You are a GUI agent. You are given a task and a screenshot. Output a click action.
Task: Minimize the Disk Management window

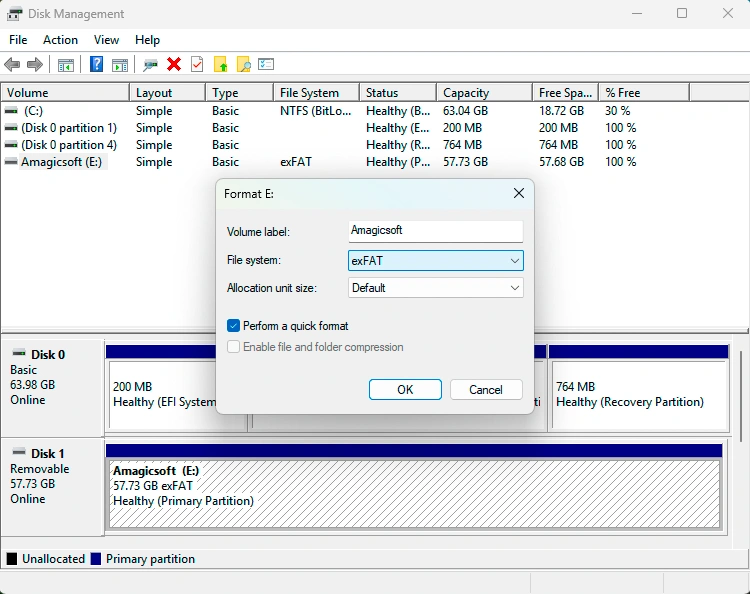point(637,13)
